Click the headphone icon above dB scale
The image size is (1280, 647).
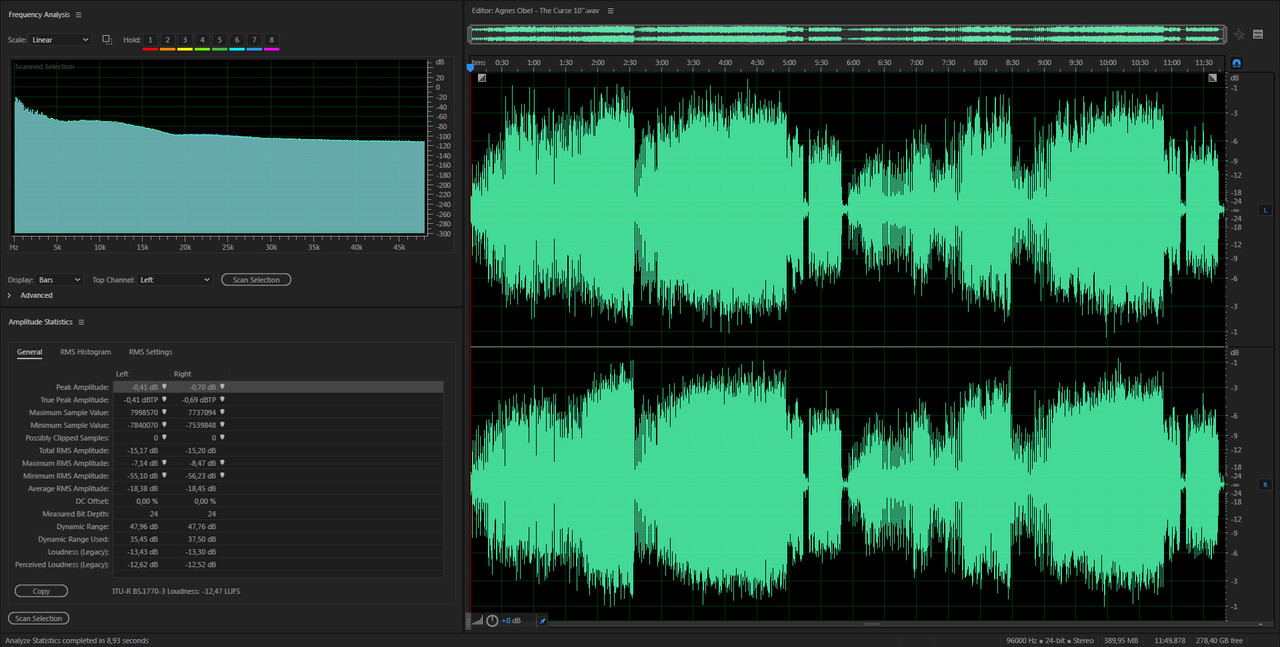tap(1236, 62)
